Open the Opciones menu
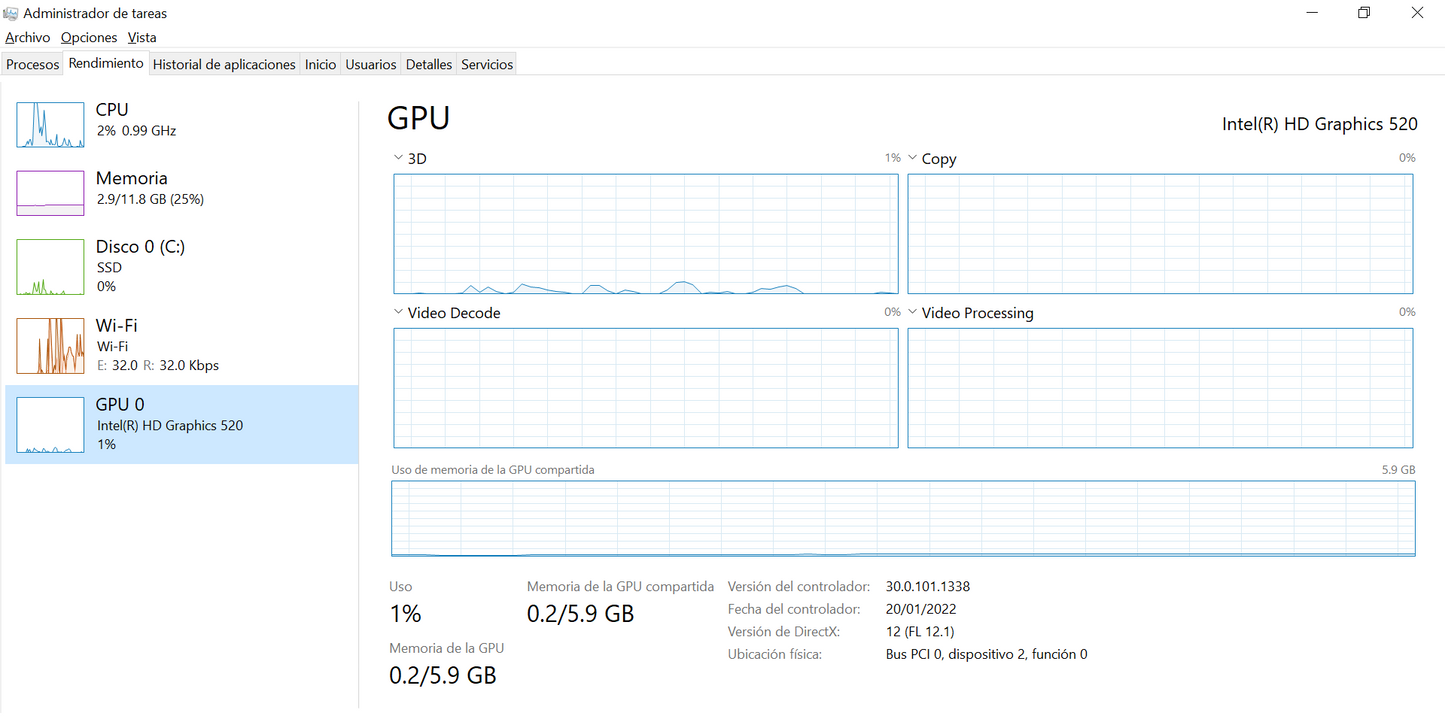Viewport: 1445px width, 719px height. (x=89, y=37)
